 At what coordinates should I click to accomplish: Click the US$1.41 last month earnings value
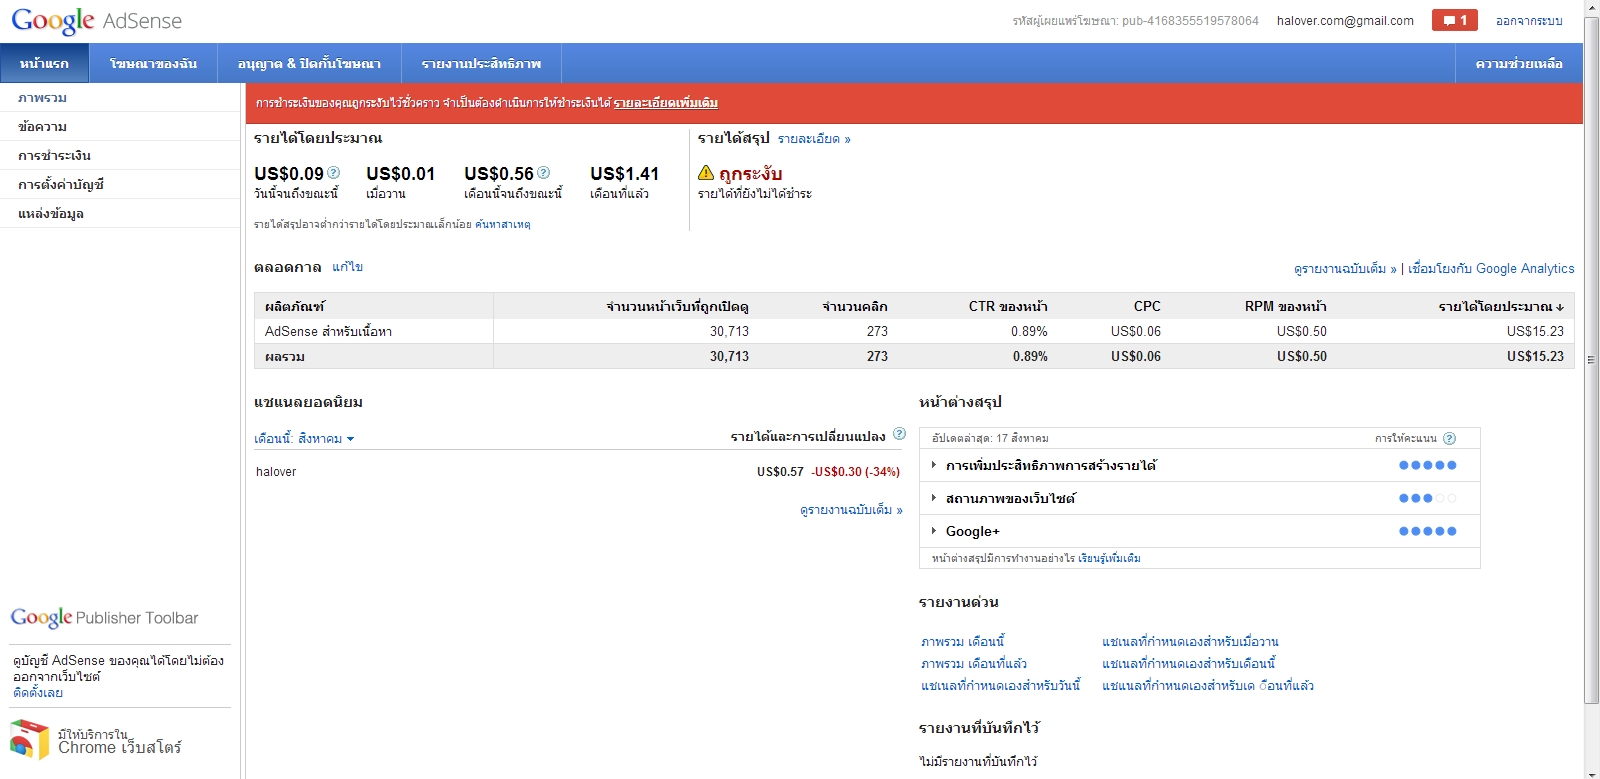coord(625,174)
